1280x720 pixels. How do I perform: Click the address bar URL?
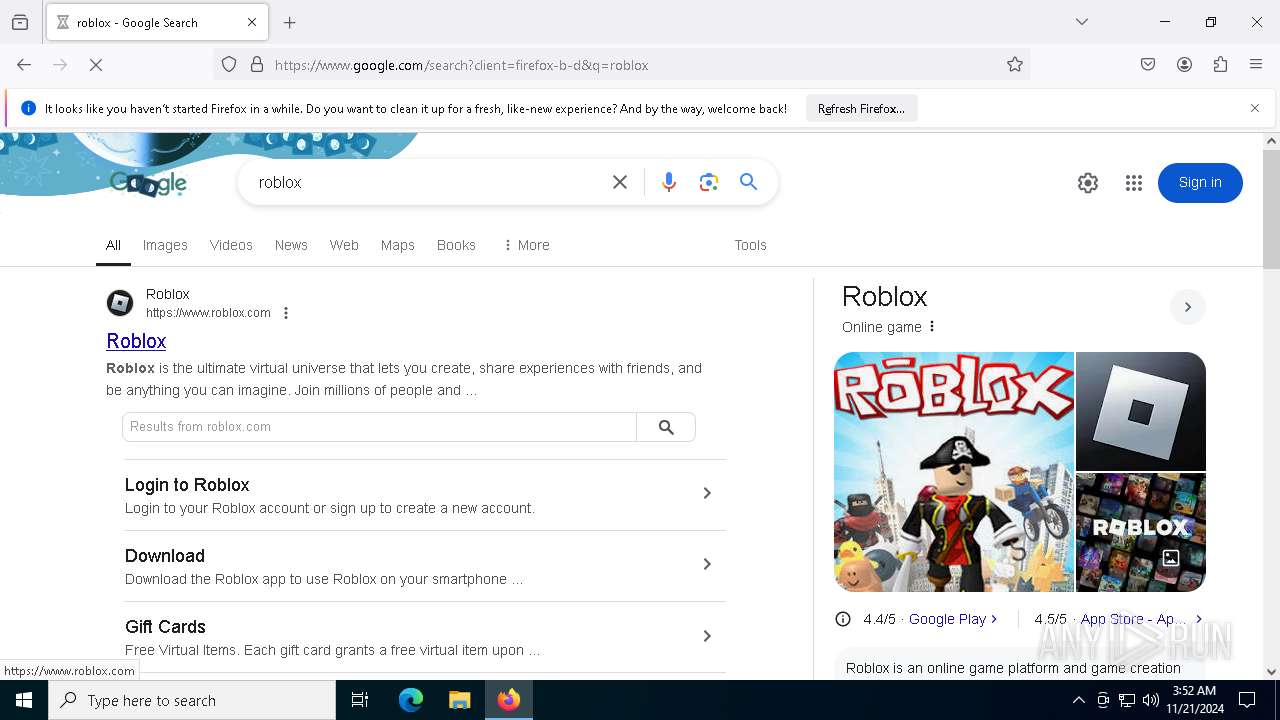point(461,65)
